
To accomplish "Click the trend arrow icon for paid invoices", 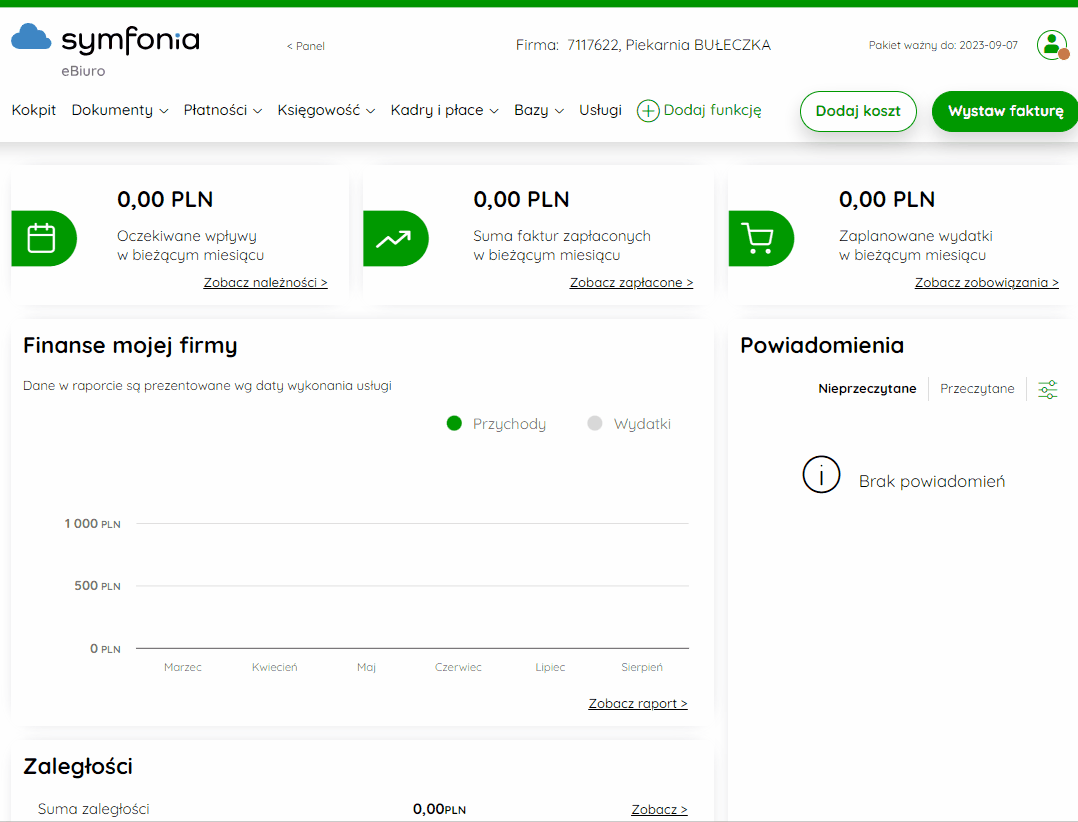I will pyautogui.click(x=395, y=238).
